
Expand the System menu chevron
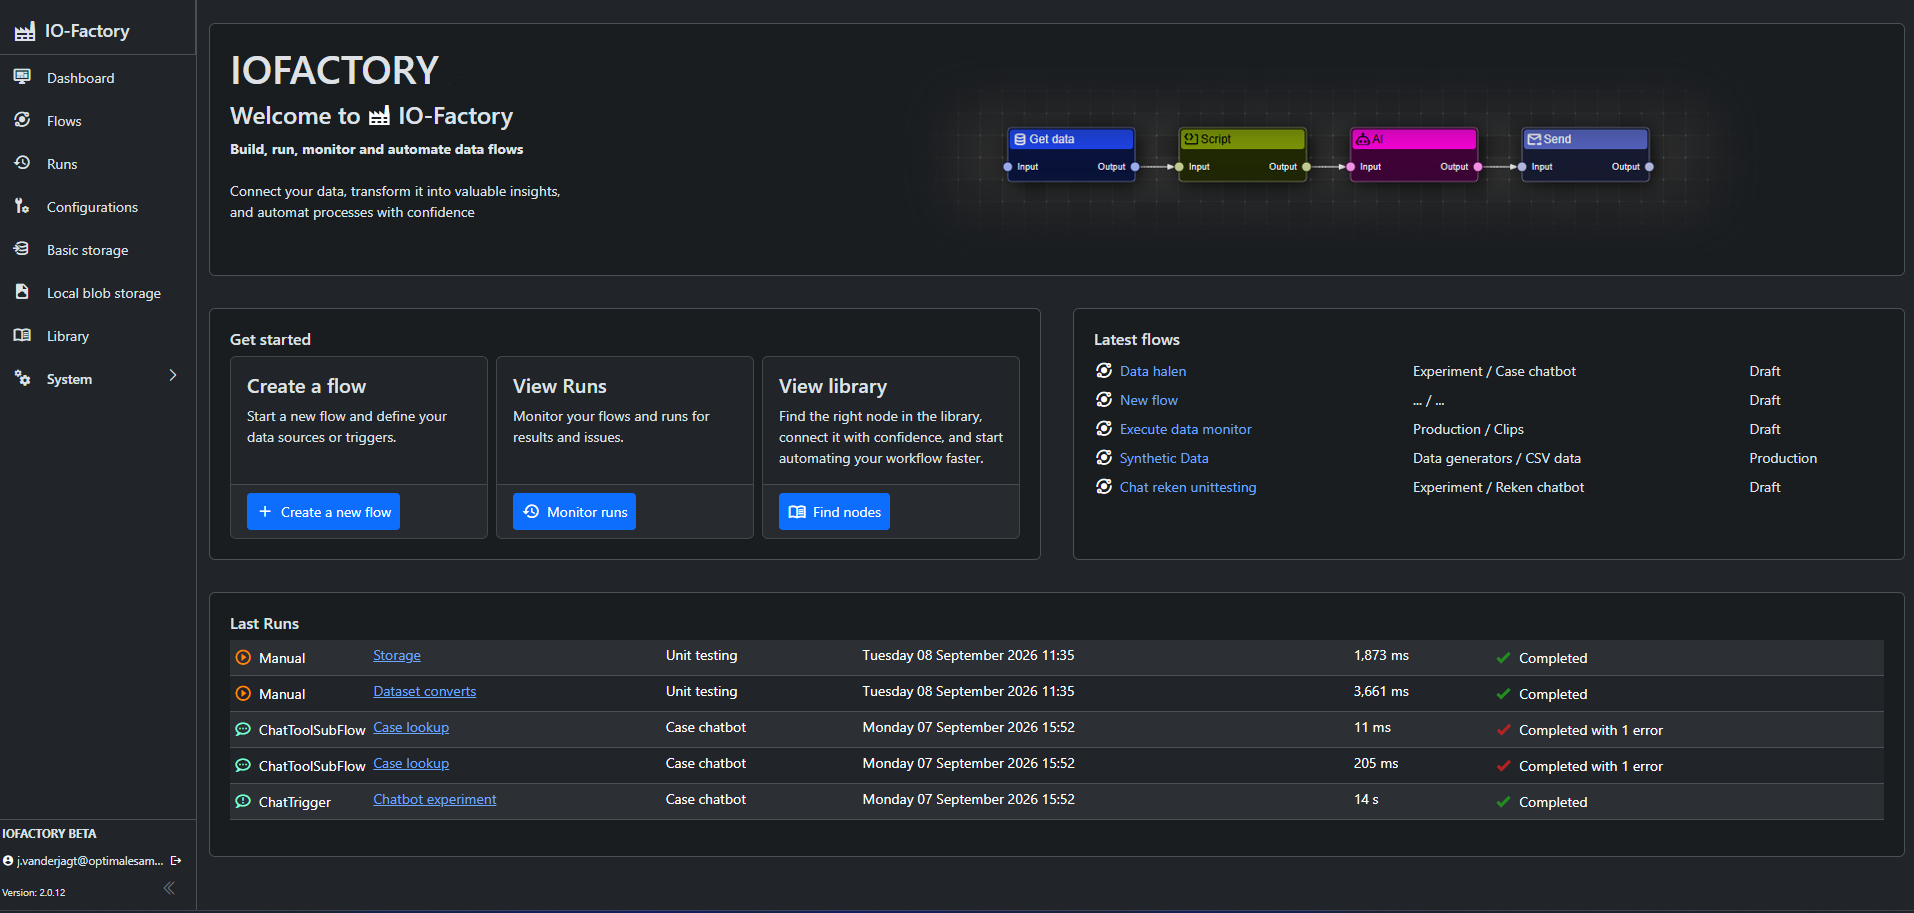pos(173,376)
